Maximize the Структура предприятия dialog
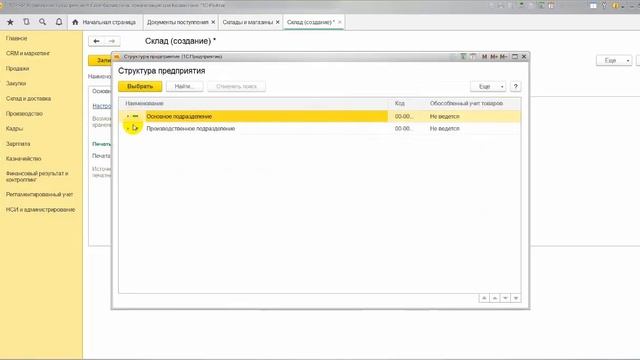640x360 pixels. pos(515,57)
